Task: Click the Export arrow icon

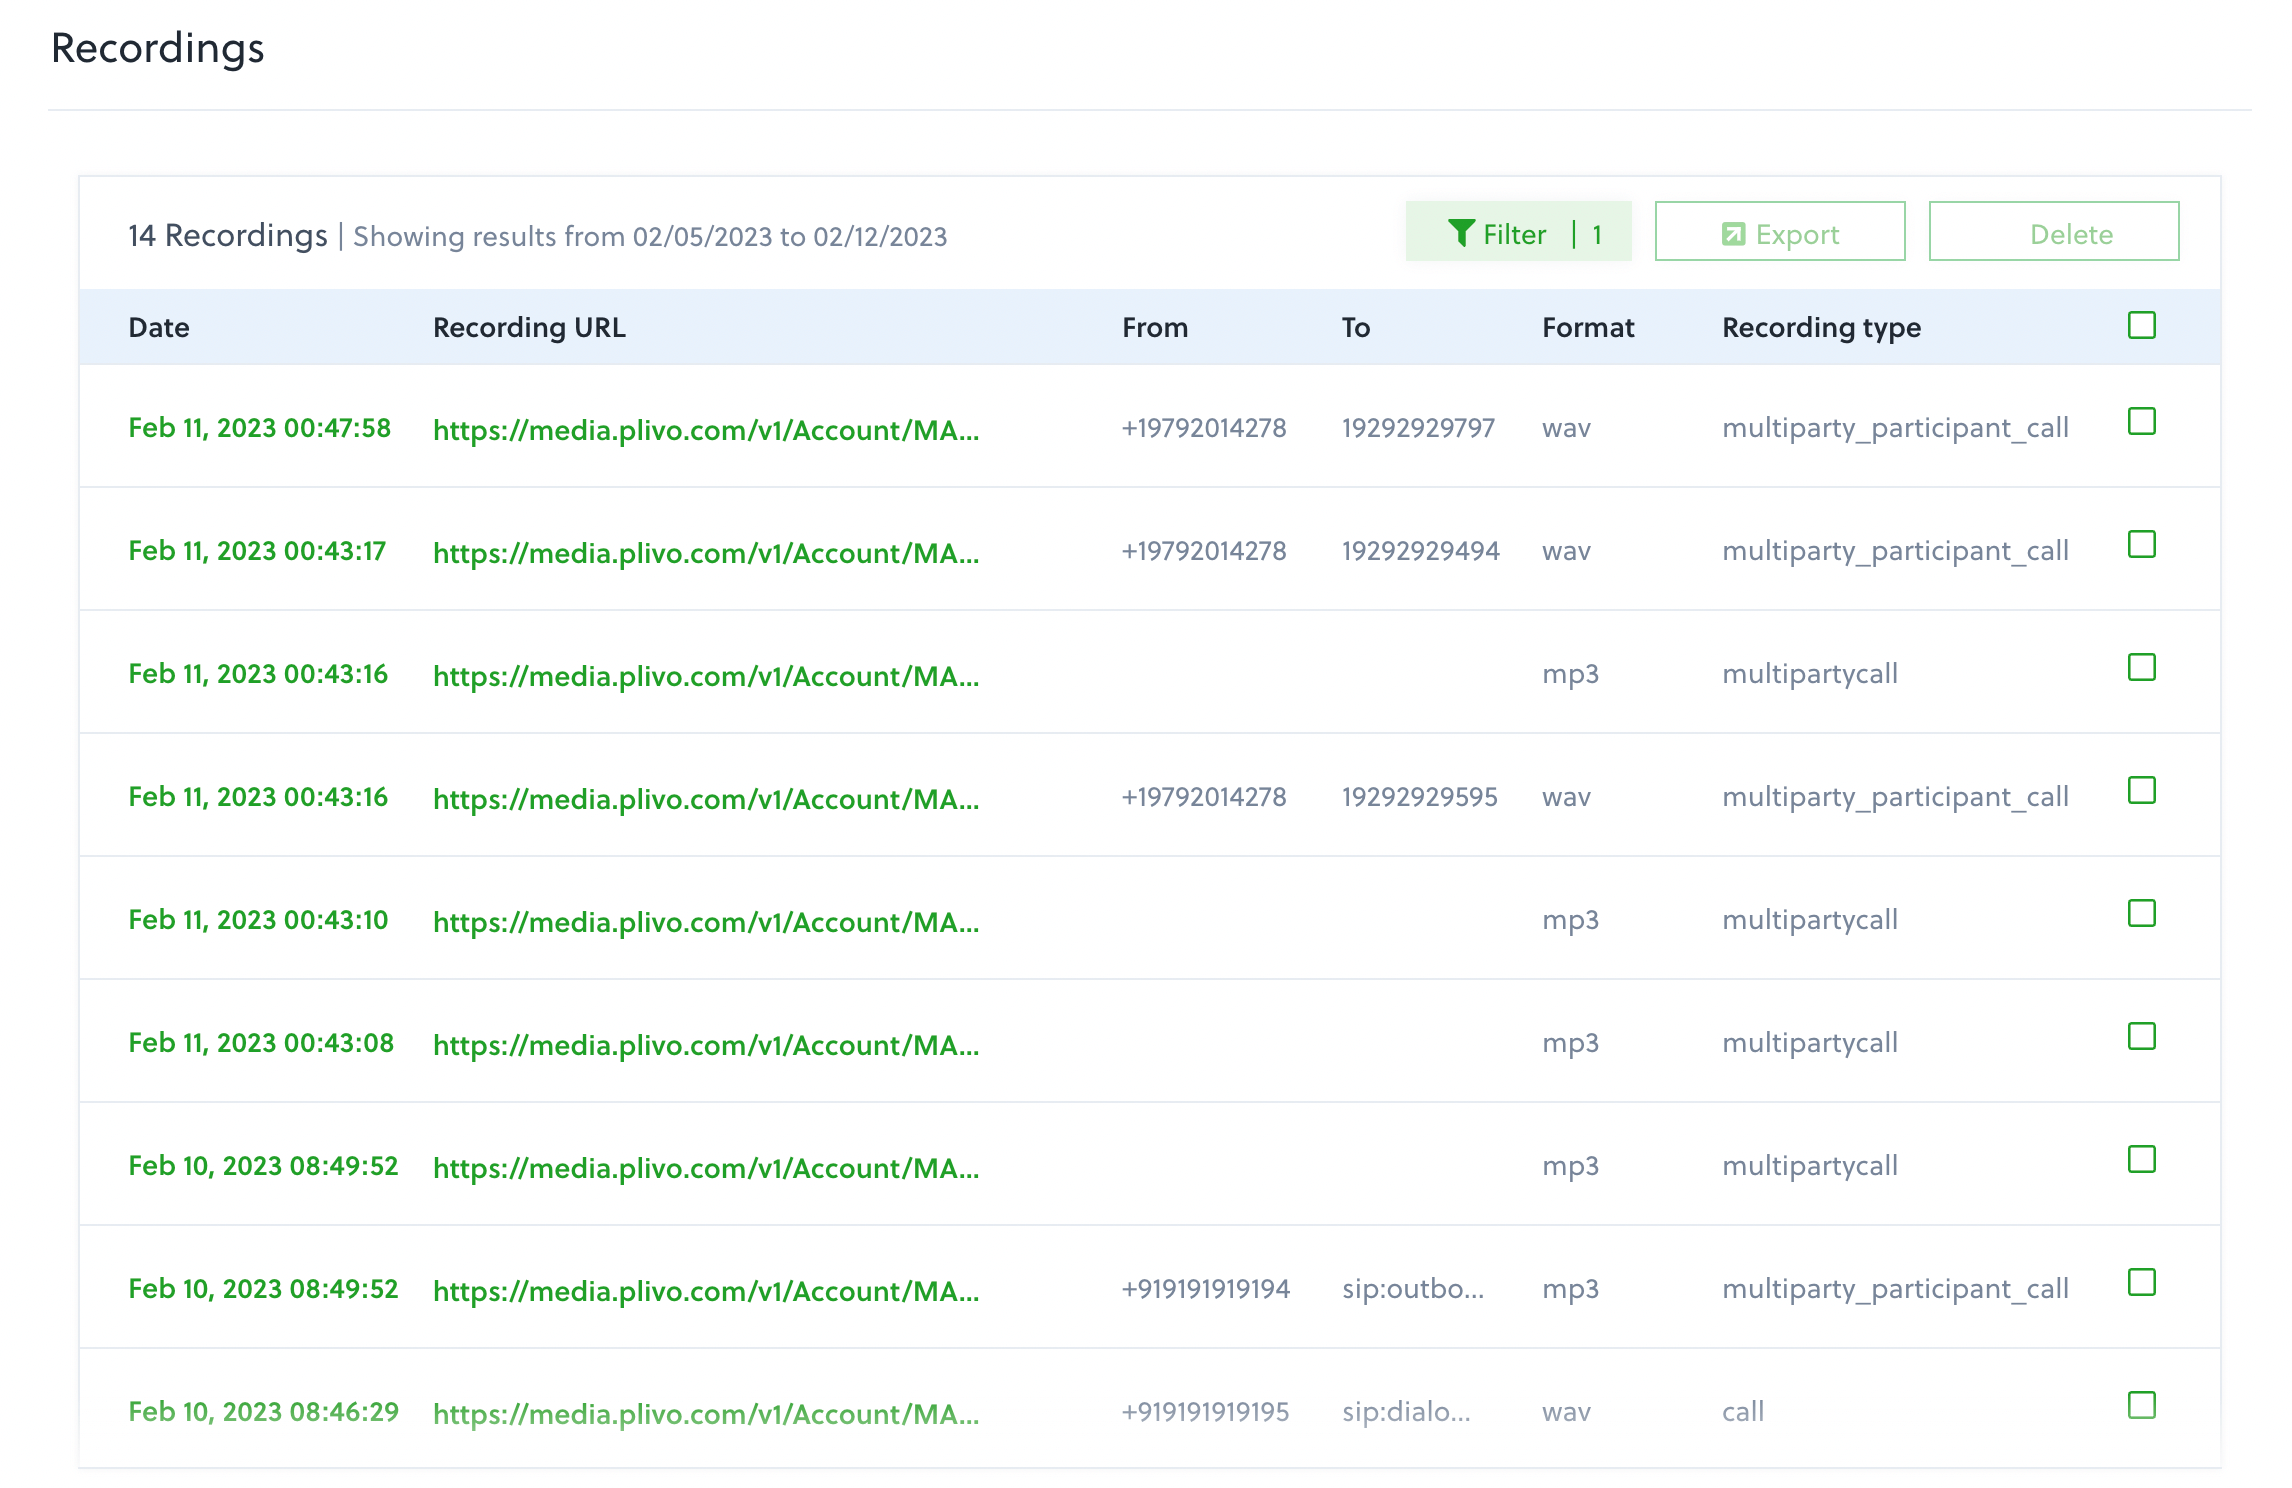Action: (1733, 234)
